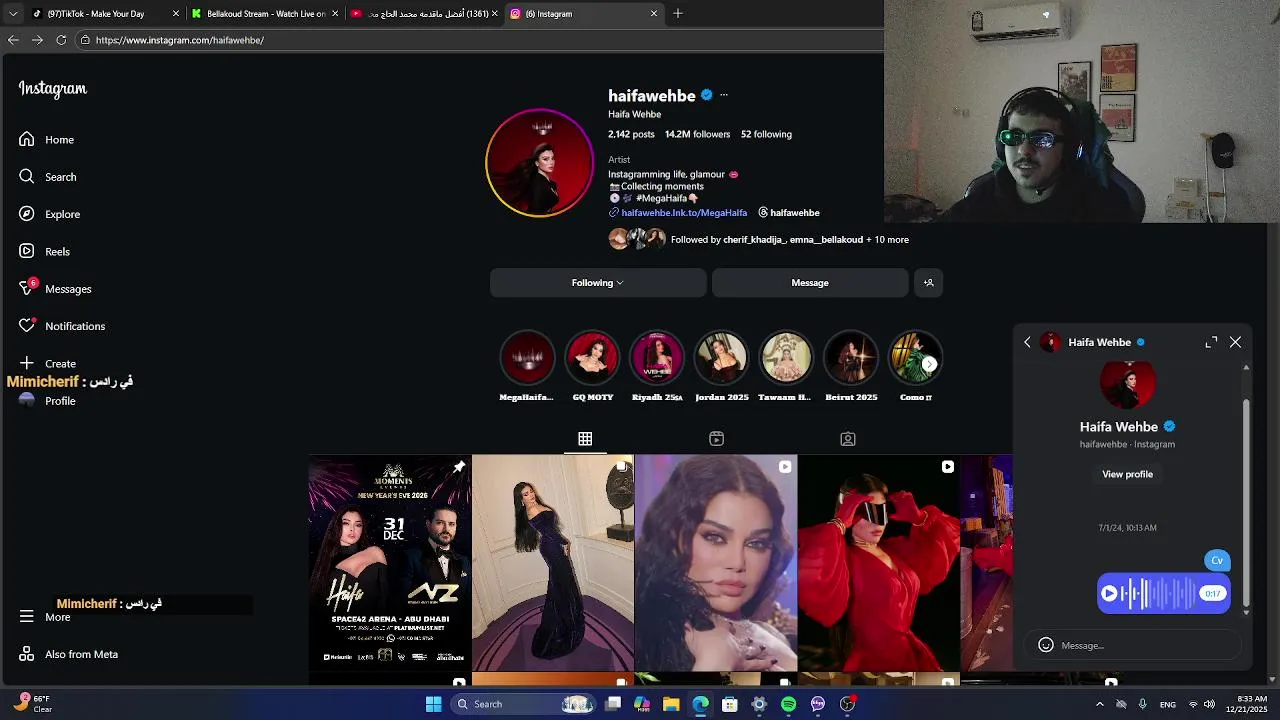Reload the page
Image resolution: width=1280 pixels, height=720 pixels.
pos(61,40)
